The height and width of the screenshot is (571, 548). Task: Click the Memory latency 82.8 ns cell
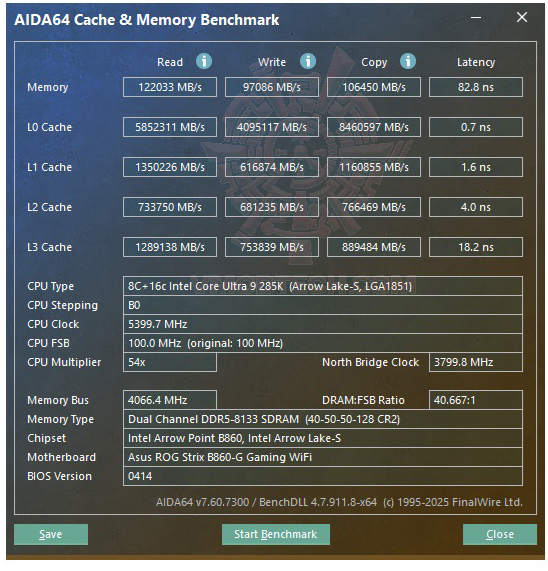[476, 87]
